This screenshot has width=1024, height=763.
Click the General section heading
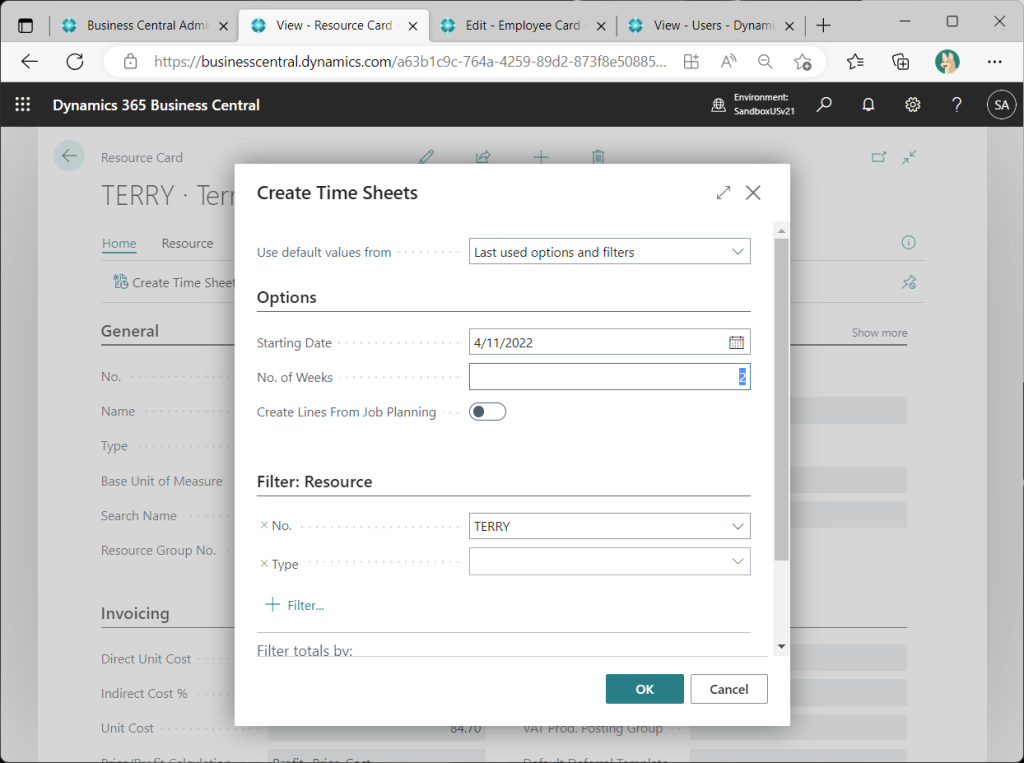[x=130, y=331]
